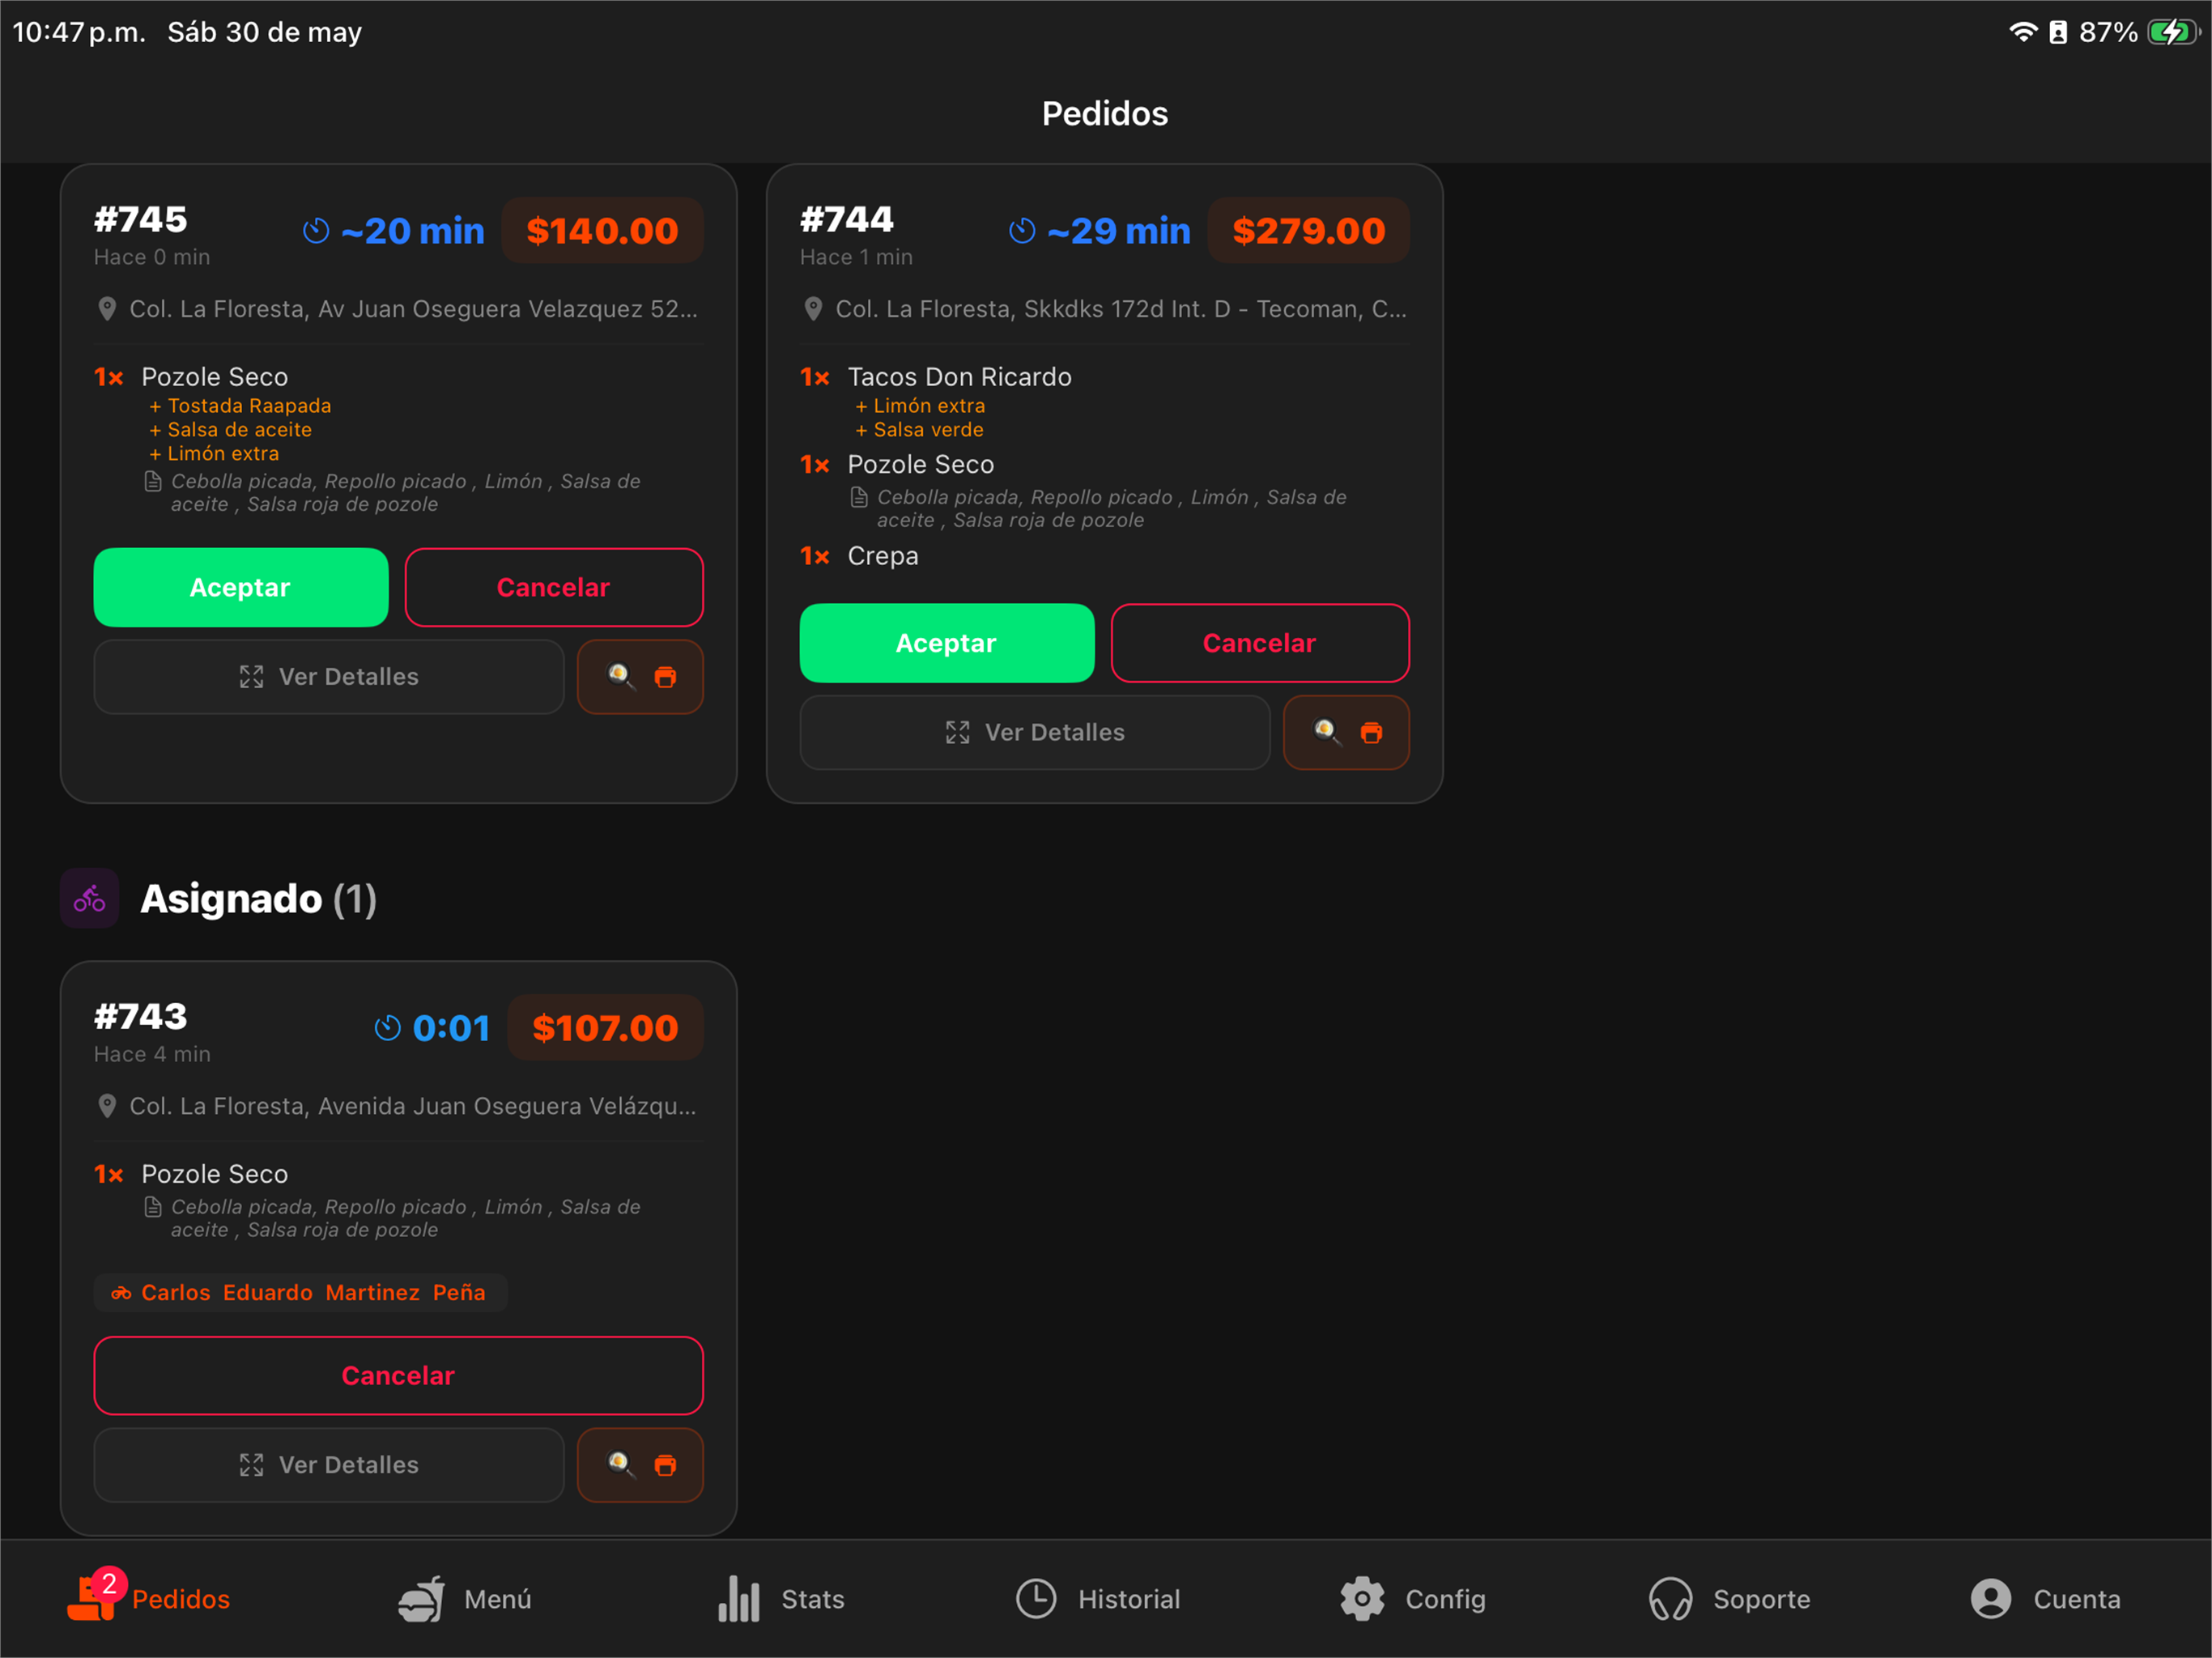Click magnifier icon on order #743
The image size is (2212, 1658).
click(x=621, y=1465)
